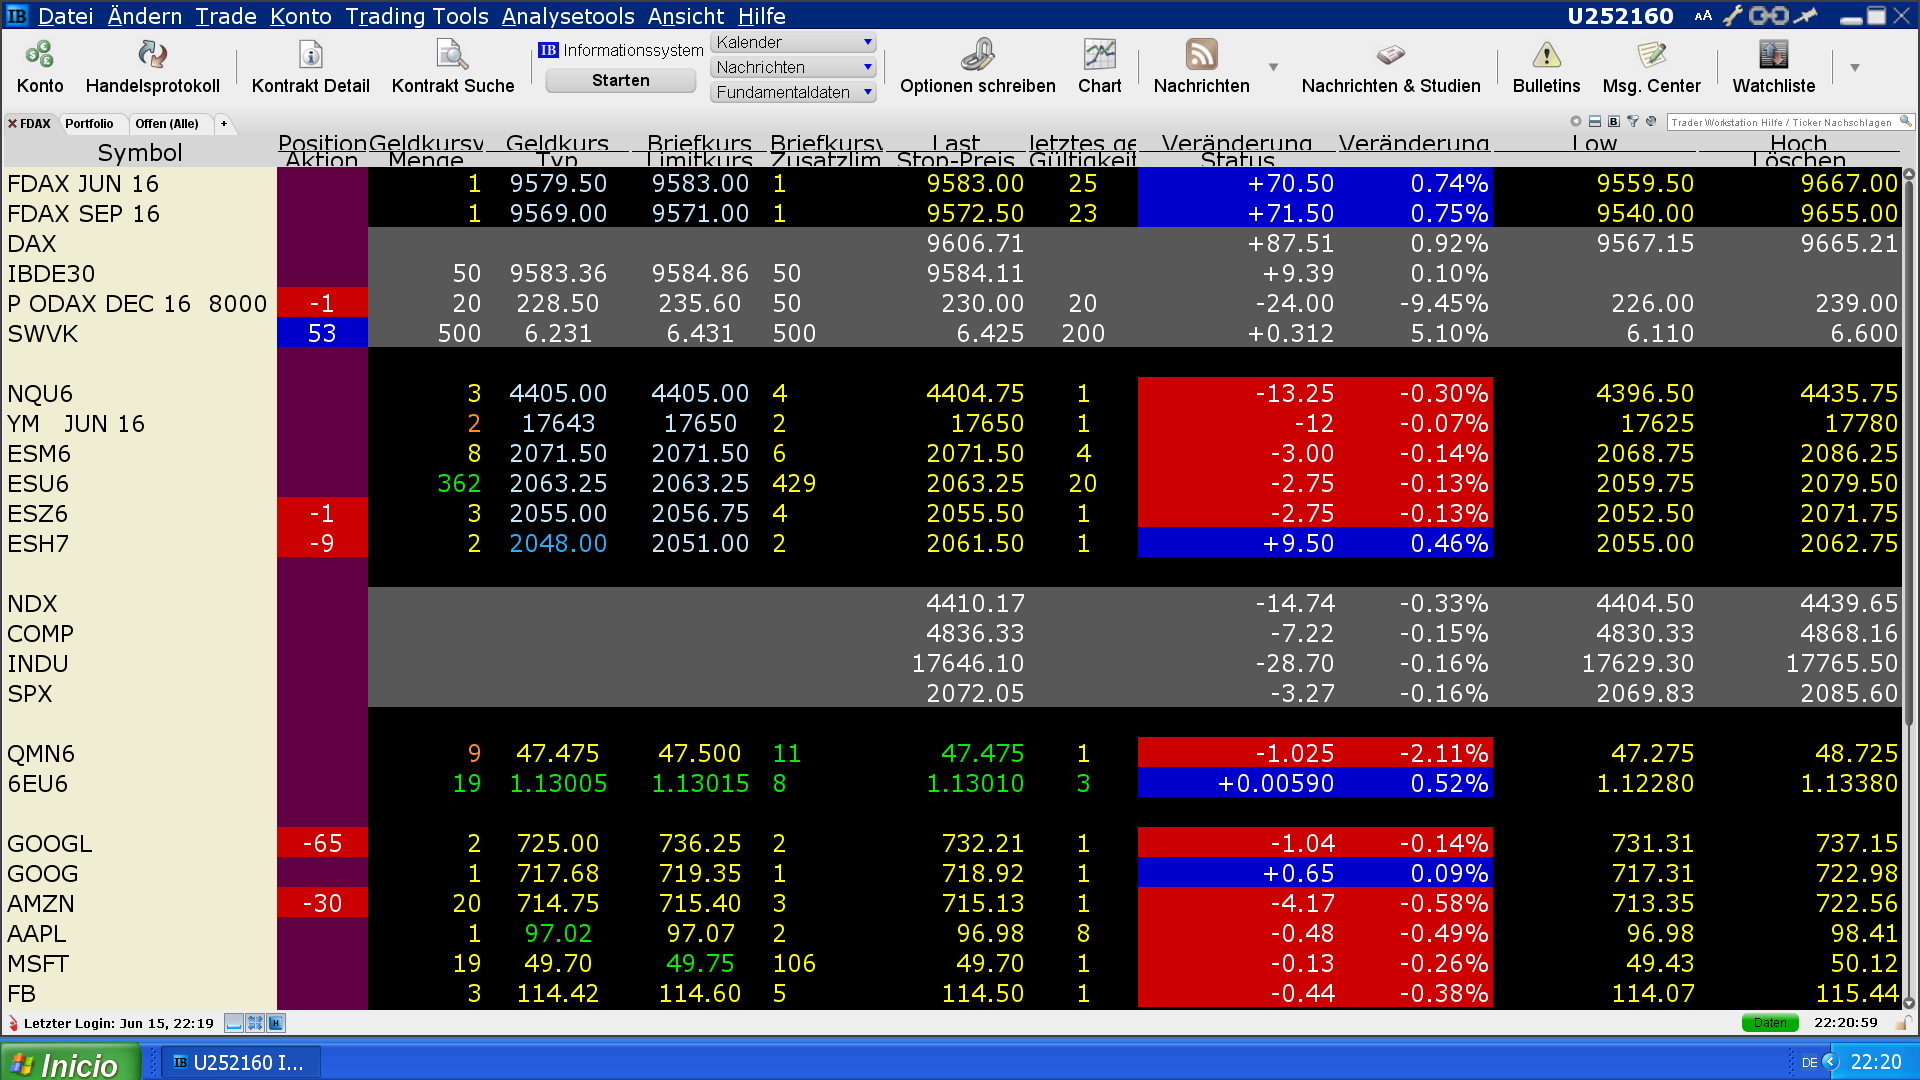Toggle the pin window icon
Image resolution: width=1920 pixels, height=1080 pixels.
[1806, 16]
